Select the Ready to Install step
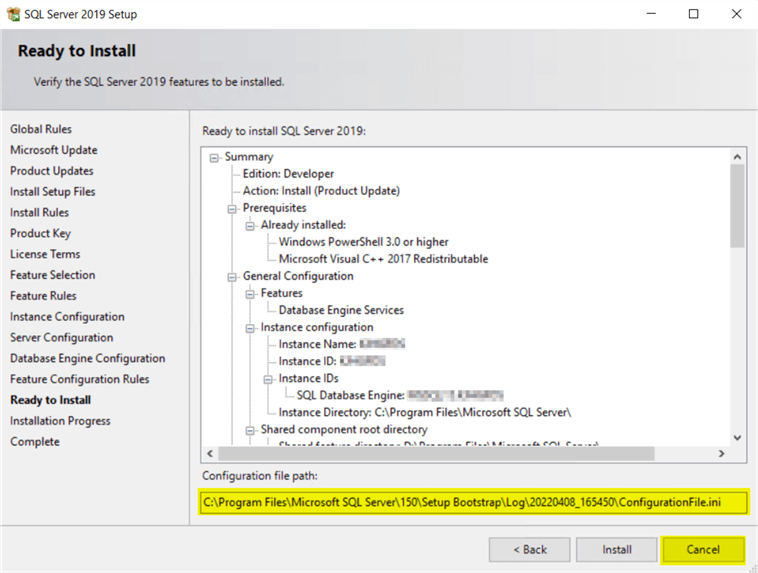 (x=51, y=400)
